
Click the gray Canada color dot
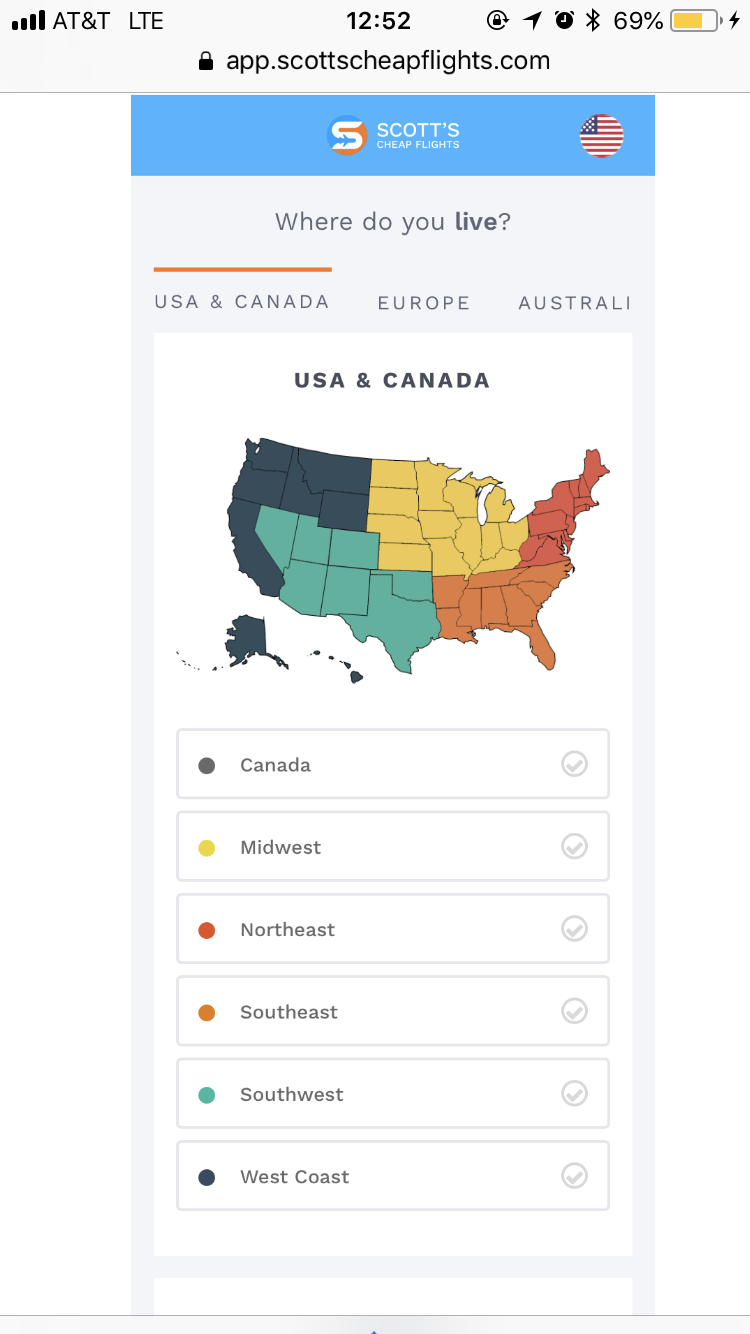click(207, 766)
